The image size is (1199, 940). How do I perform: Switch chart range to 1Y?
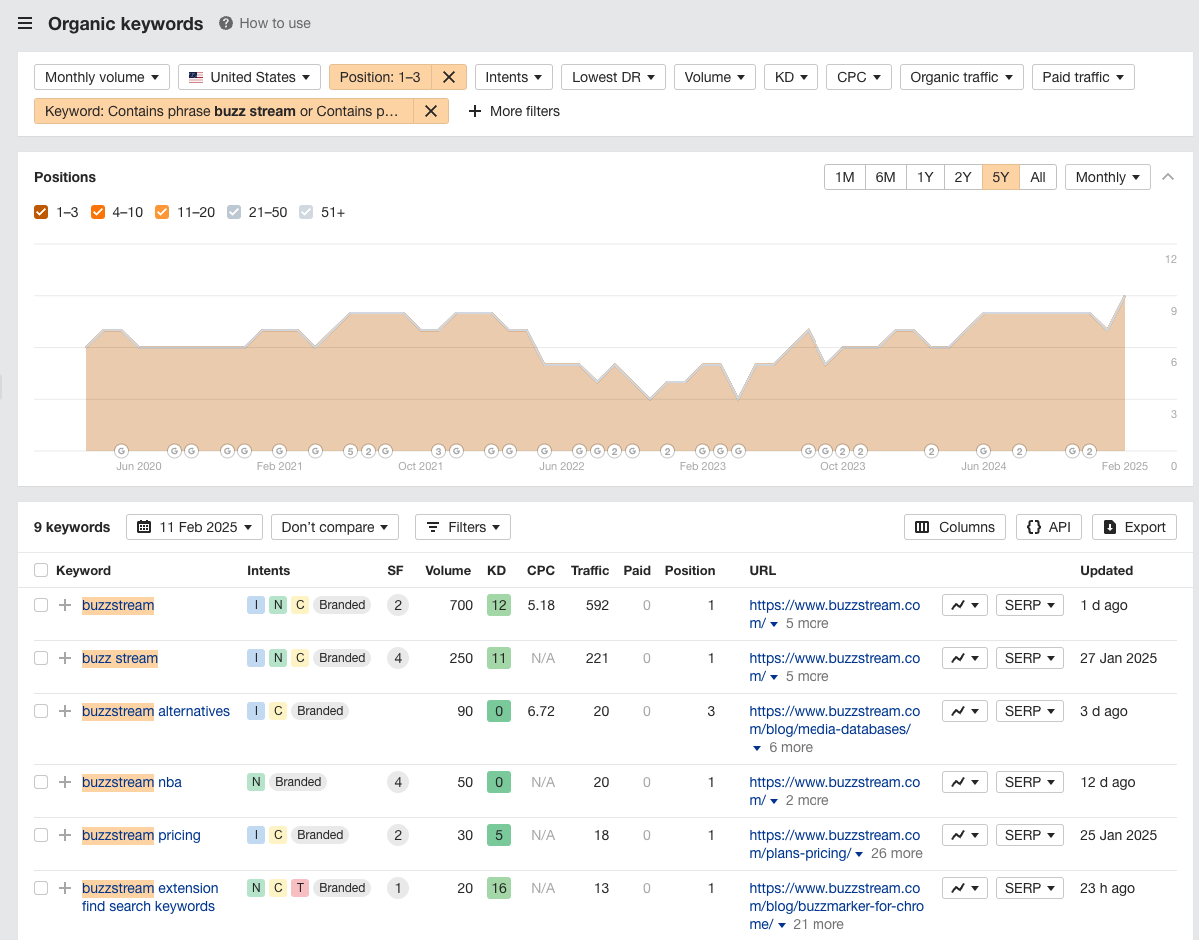point(925,177)
